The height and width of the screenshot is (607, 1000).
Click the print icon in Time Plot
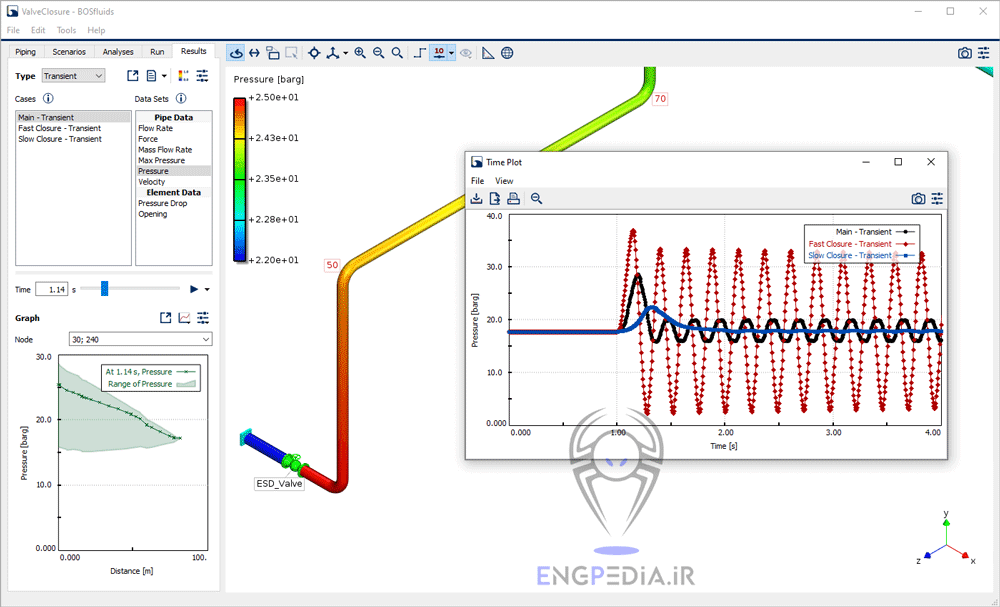pyautogui.click(x=513, y=198)
